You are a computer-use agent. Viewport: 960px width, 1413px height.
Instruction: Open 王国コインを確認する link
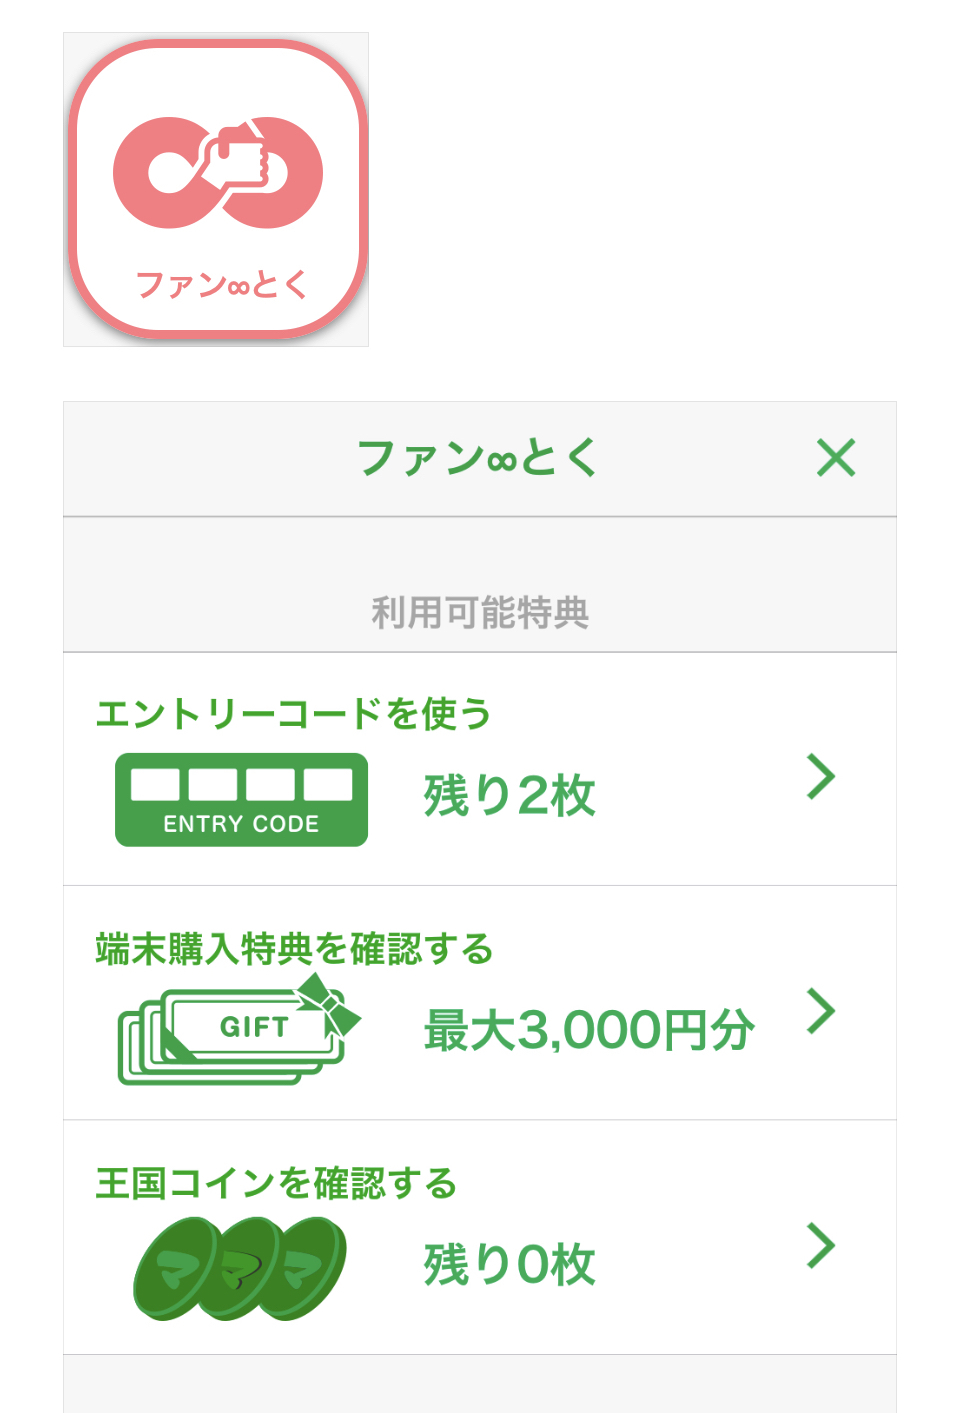(276, 1184)
